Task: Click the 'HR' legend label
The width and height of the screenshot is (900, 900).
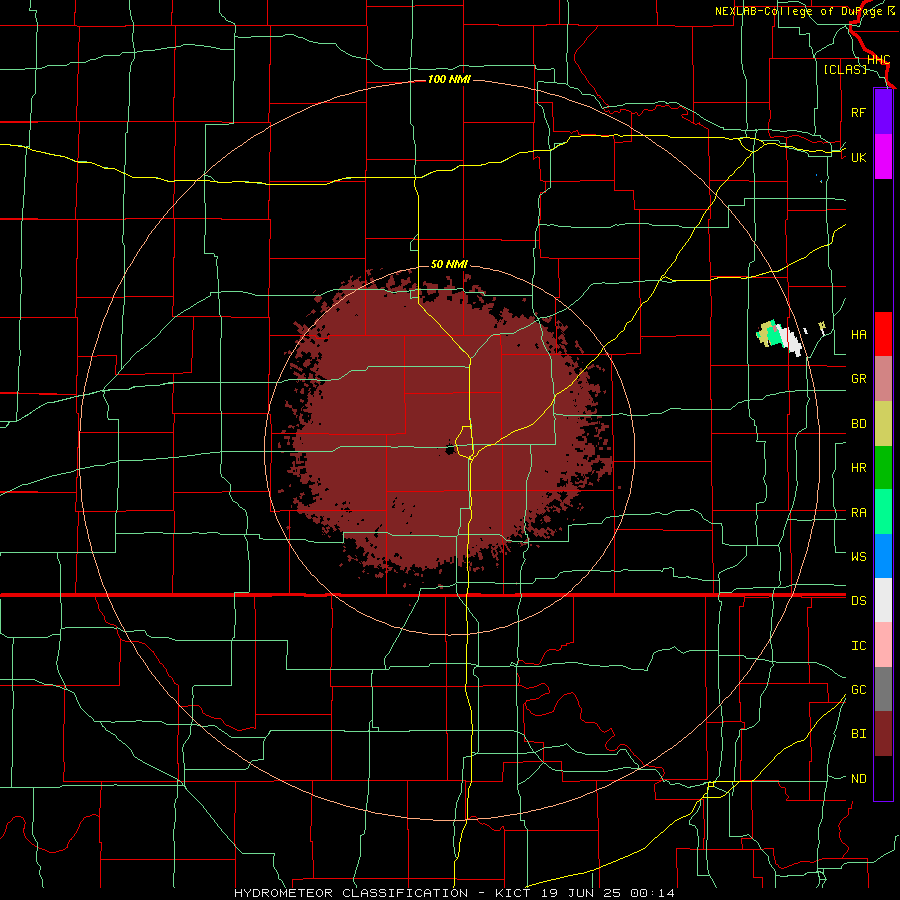Action: point(858,468)
